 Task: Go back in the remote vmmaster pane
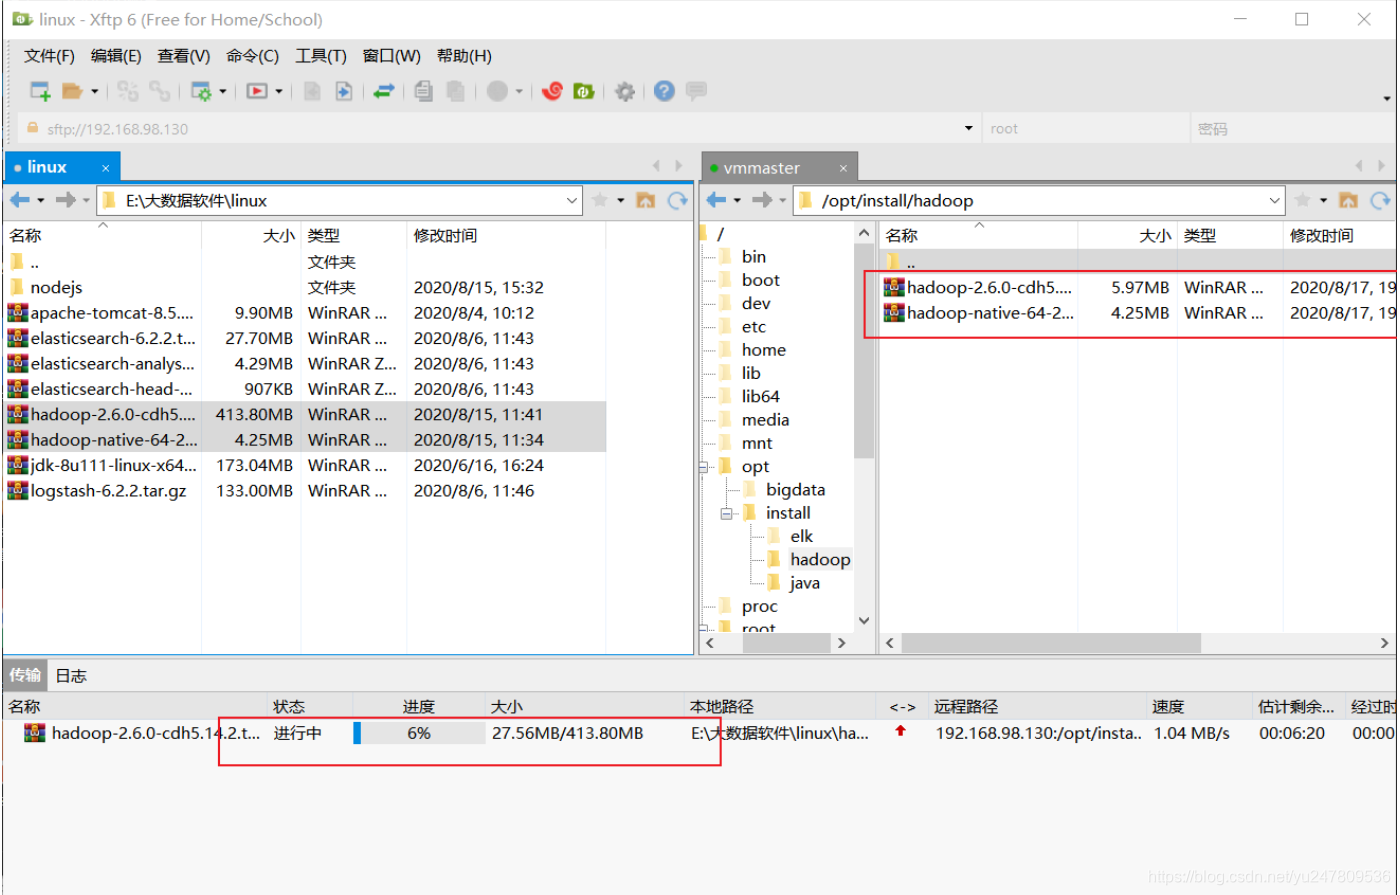(x=717, y=200)
